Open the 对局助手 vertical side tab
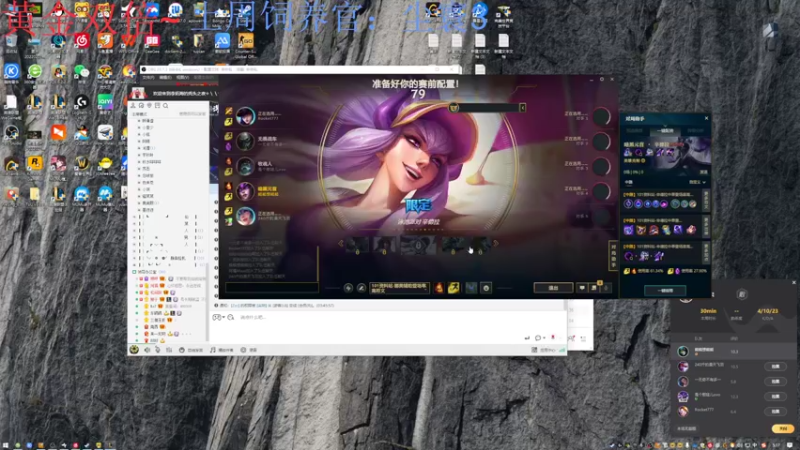The height and width of the screenshot is (450, 800). (x=613, y=256)
